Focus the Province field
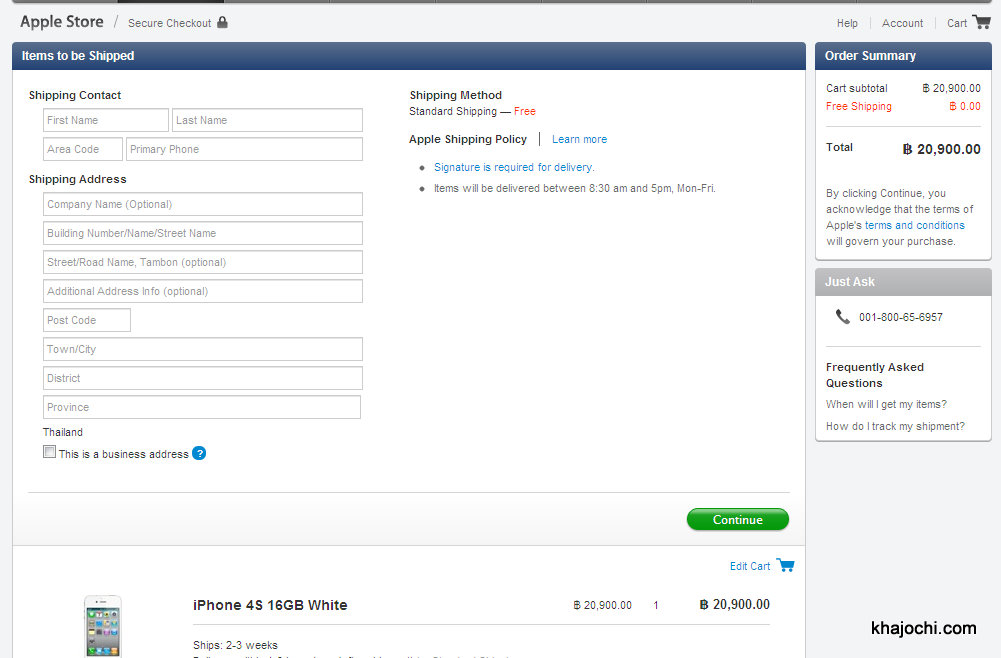1001x658 pixels. (x=202, y=407)
